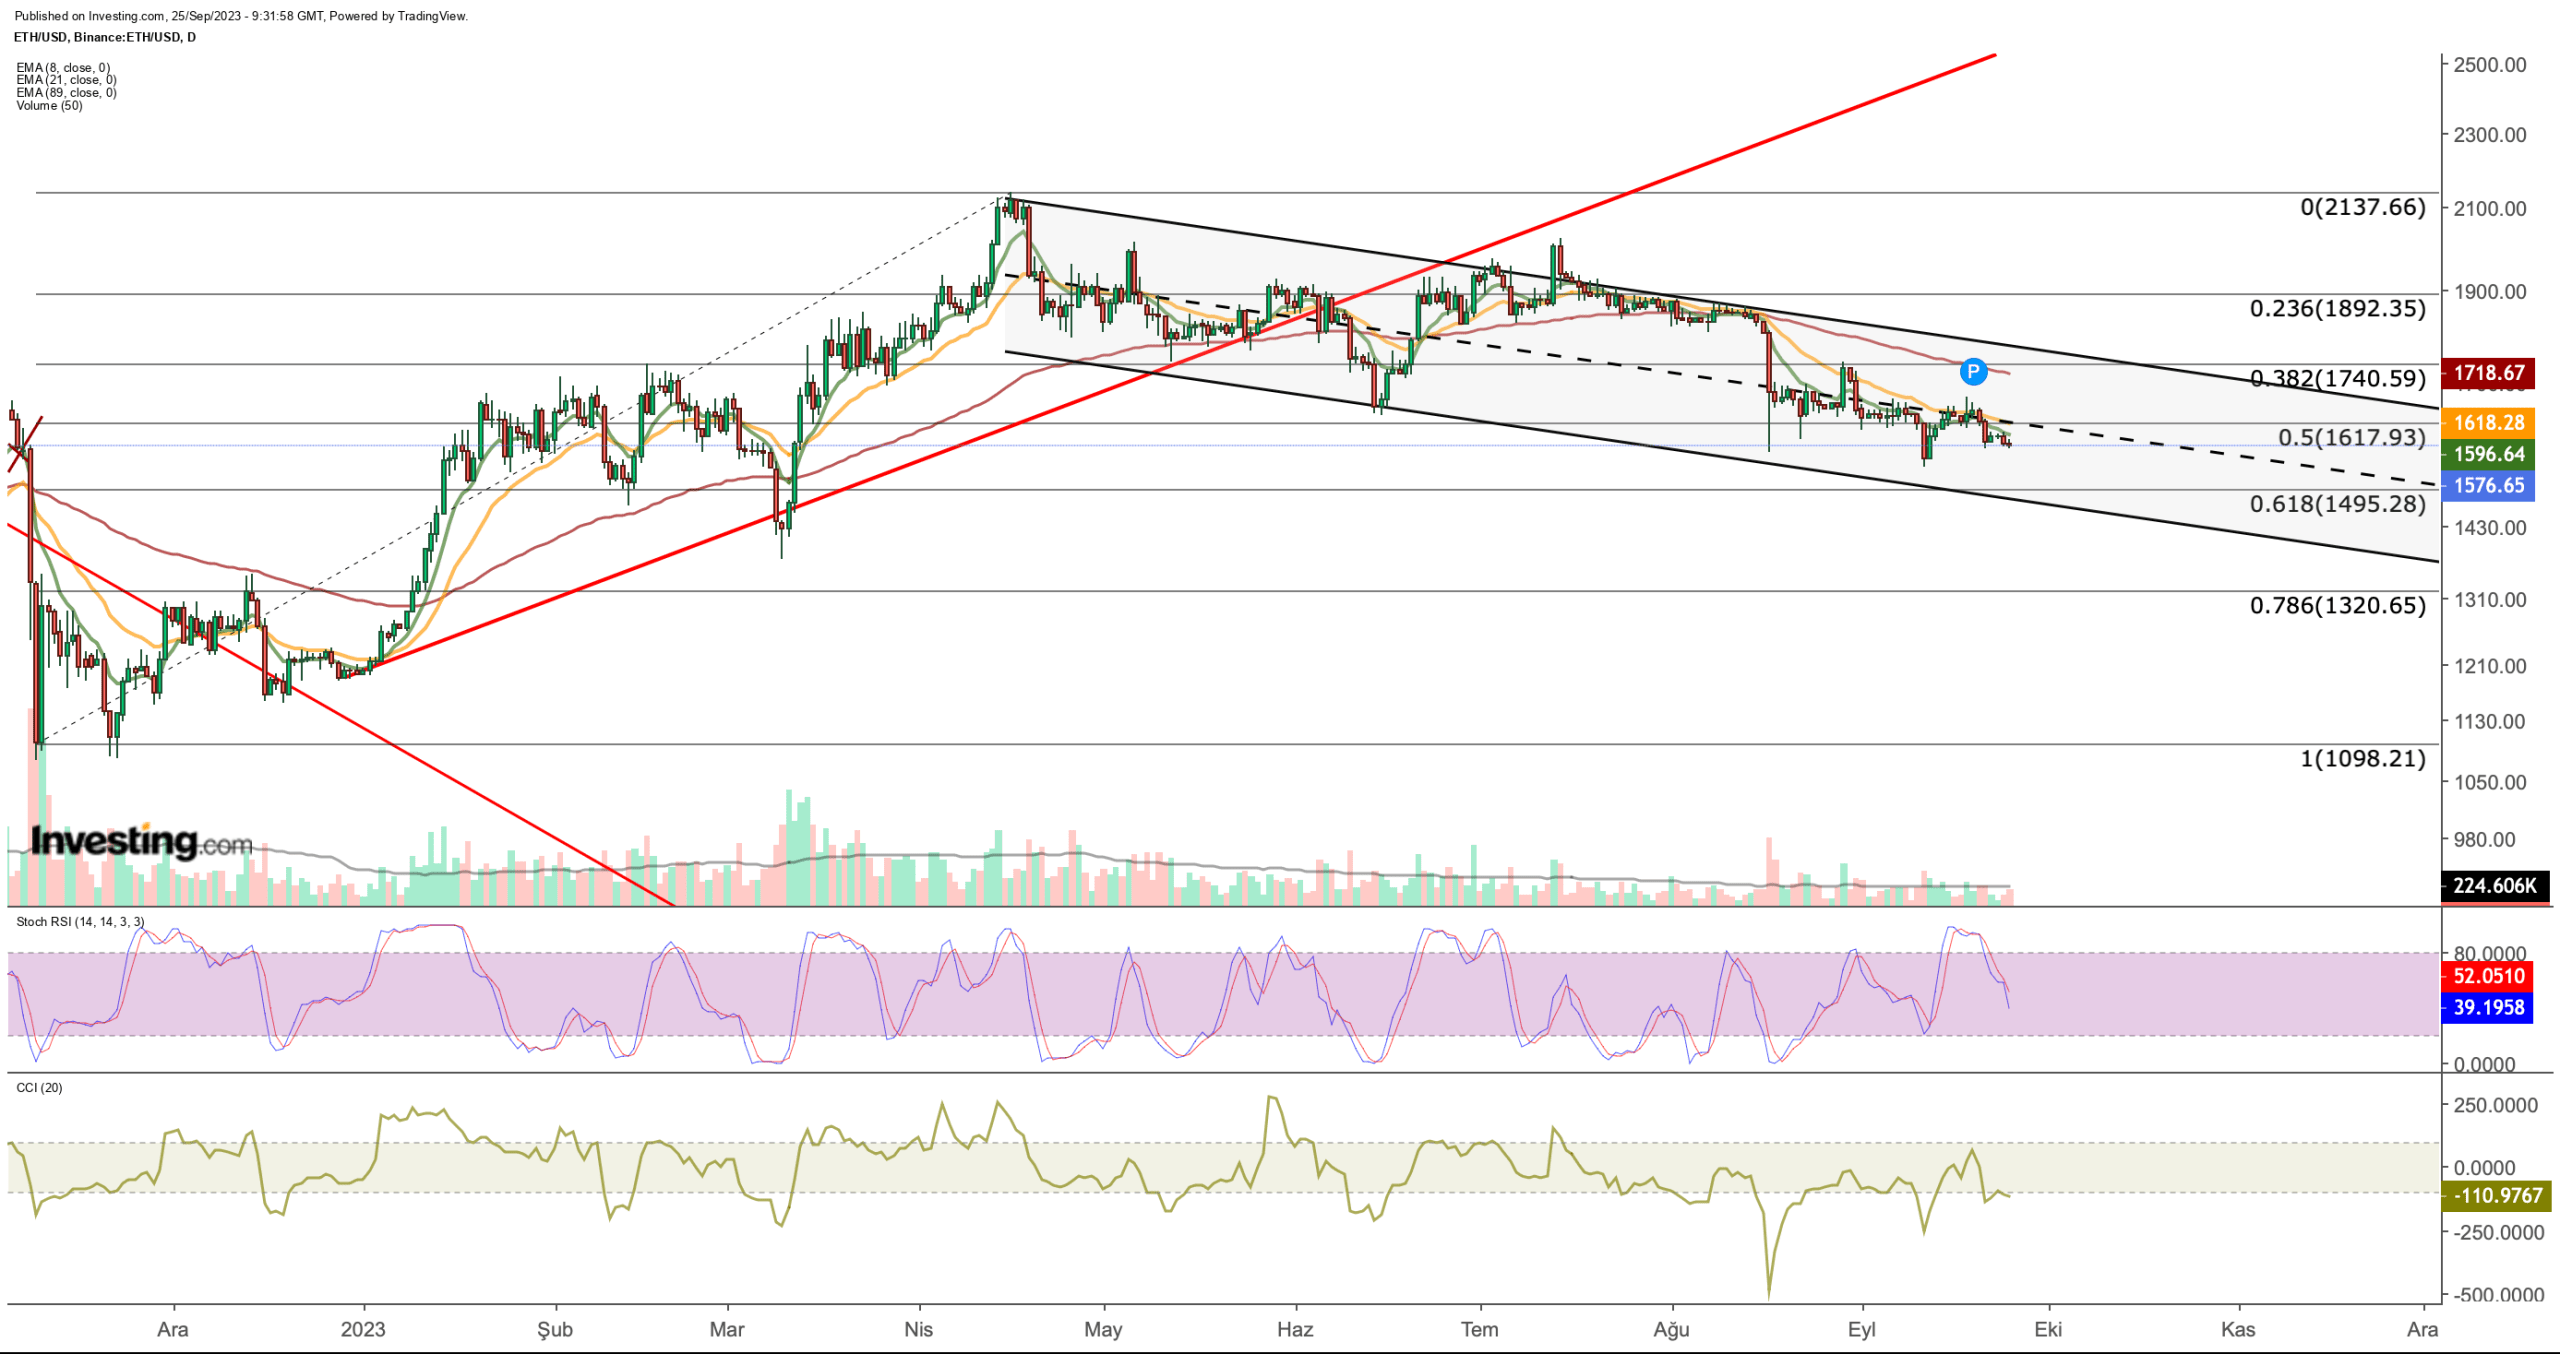Click the CCI (20) indicator label

39,1088
